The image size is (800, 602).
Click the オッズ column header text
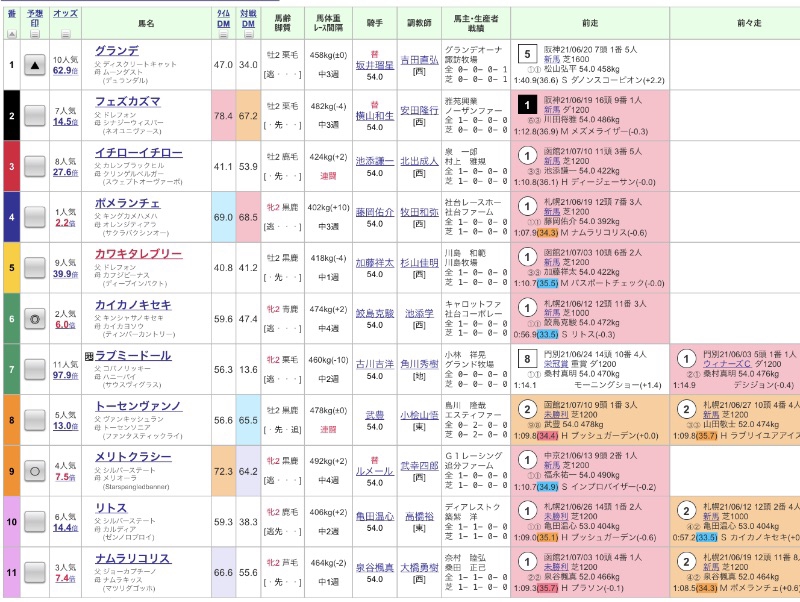(66, 12)
